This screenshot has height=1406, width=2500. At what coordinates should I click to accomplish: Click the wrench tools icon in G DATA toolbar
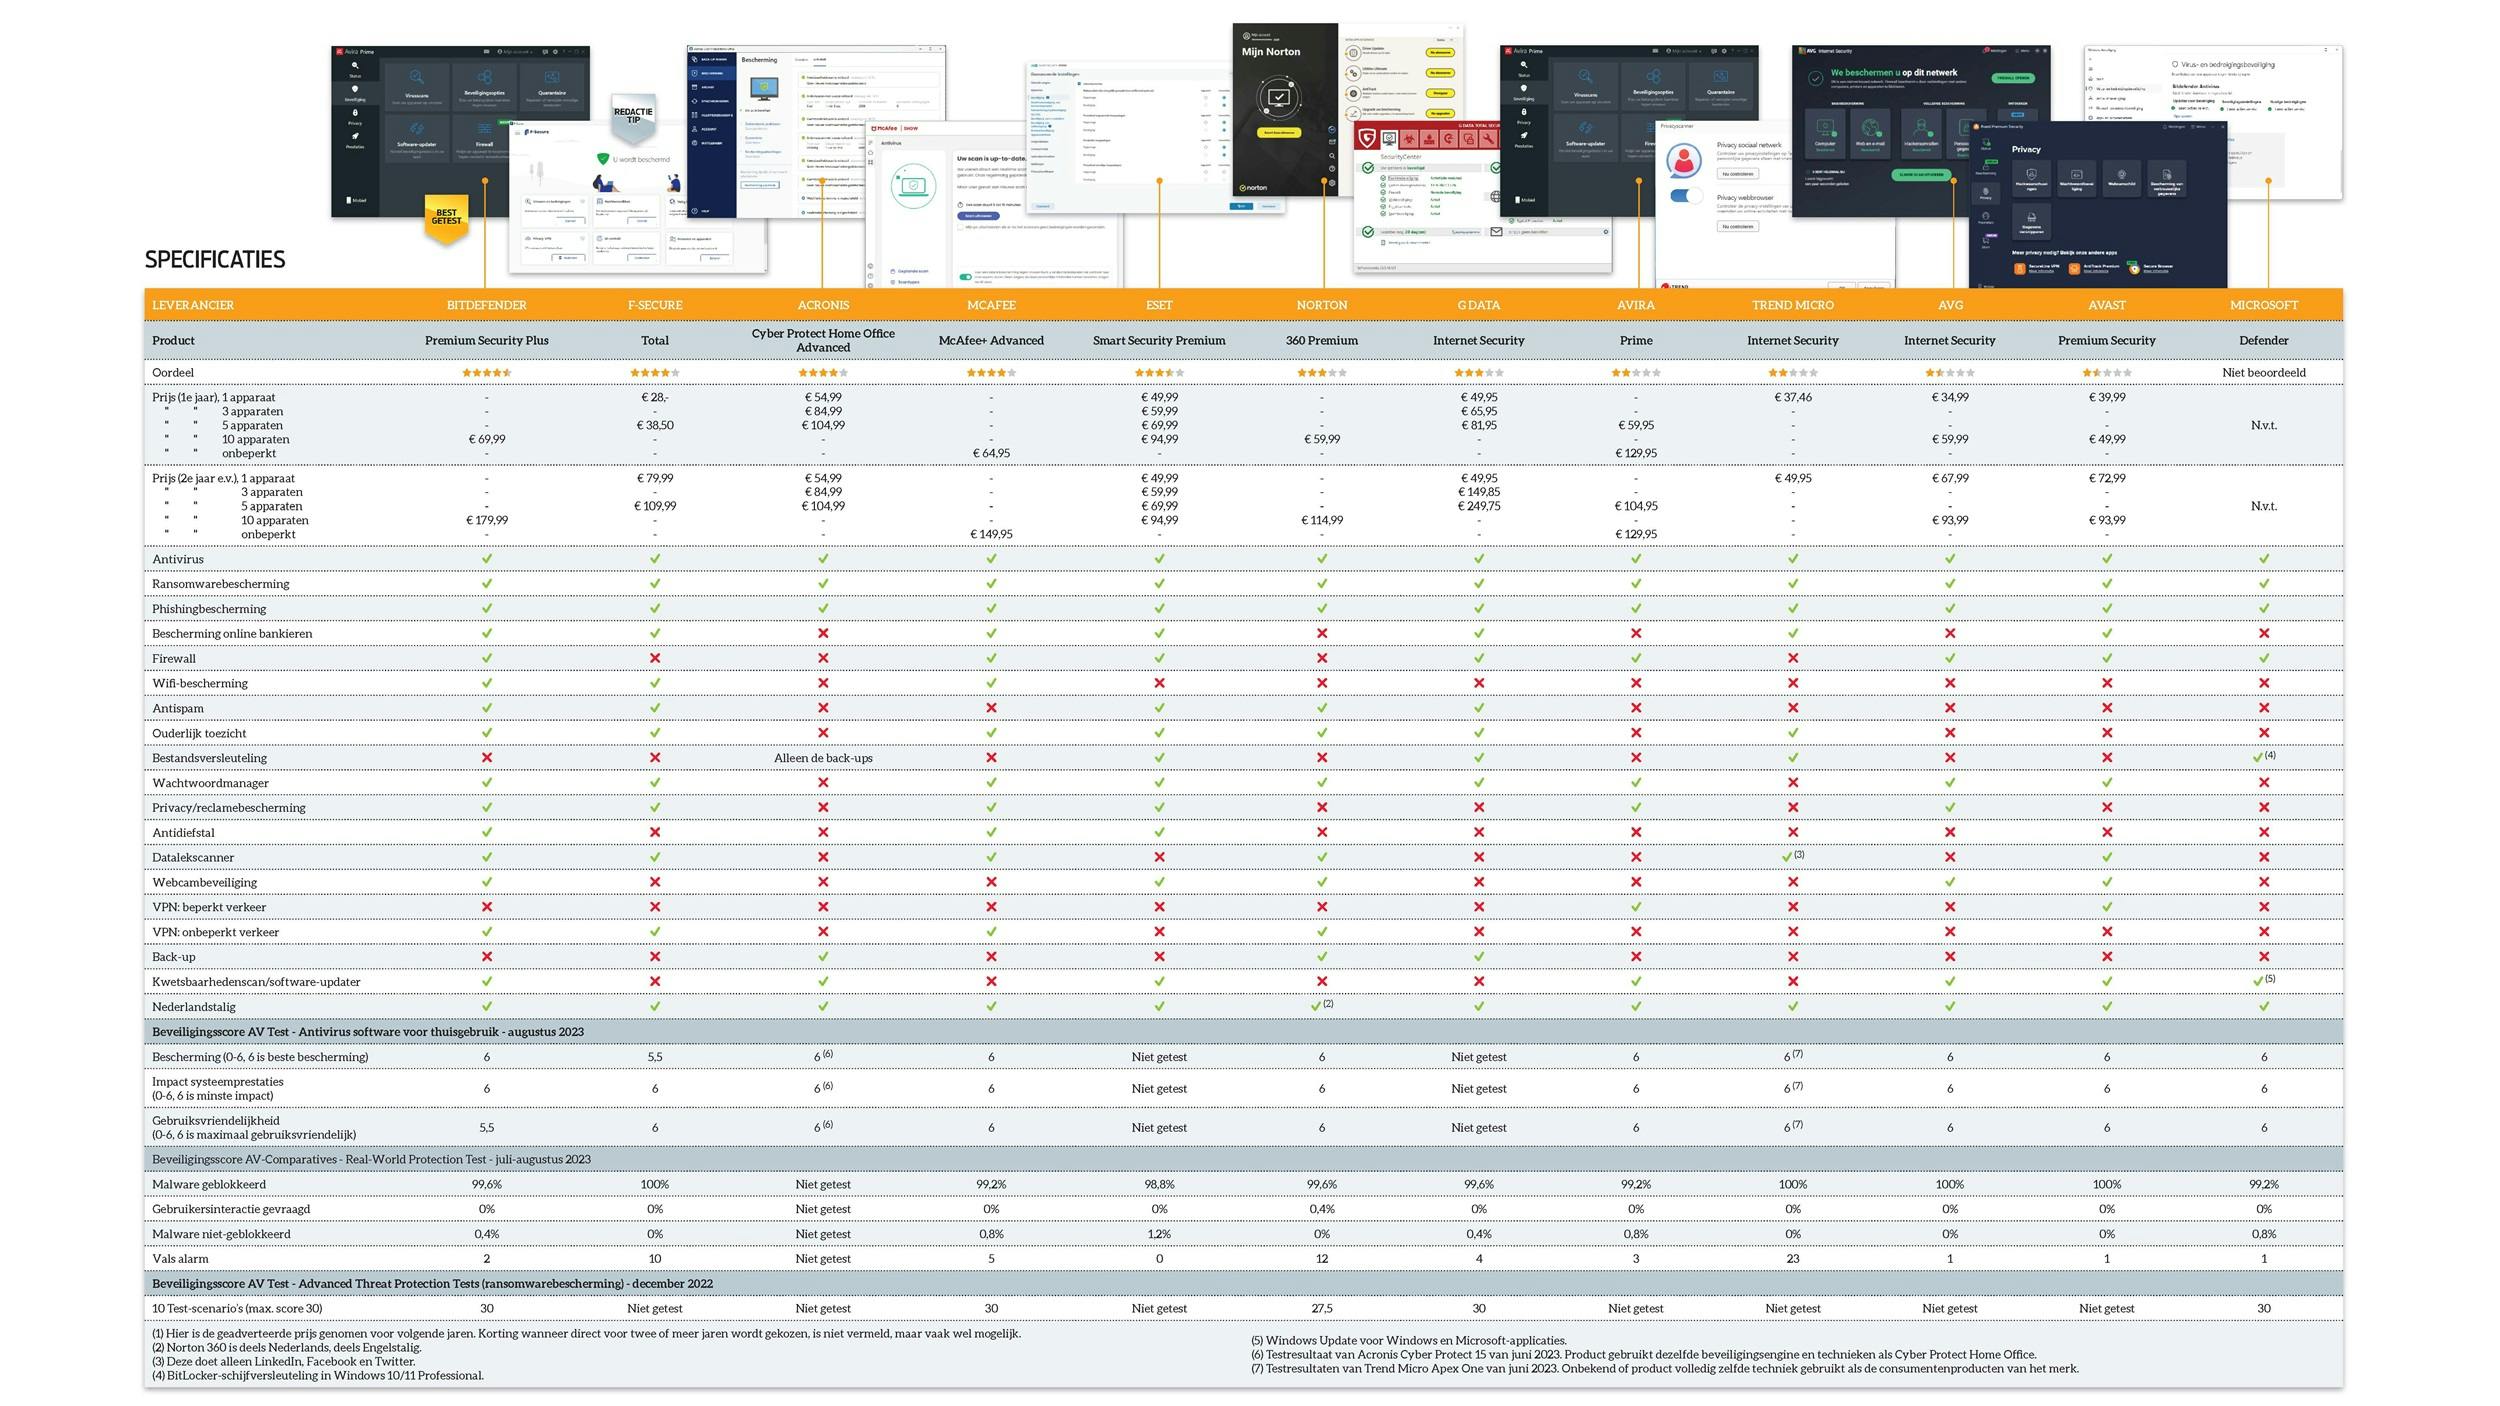(1489, 139)
